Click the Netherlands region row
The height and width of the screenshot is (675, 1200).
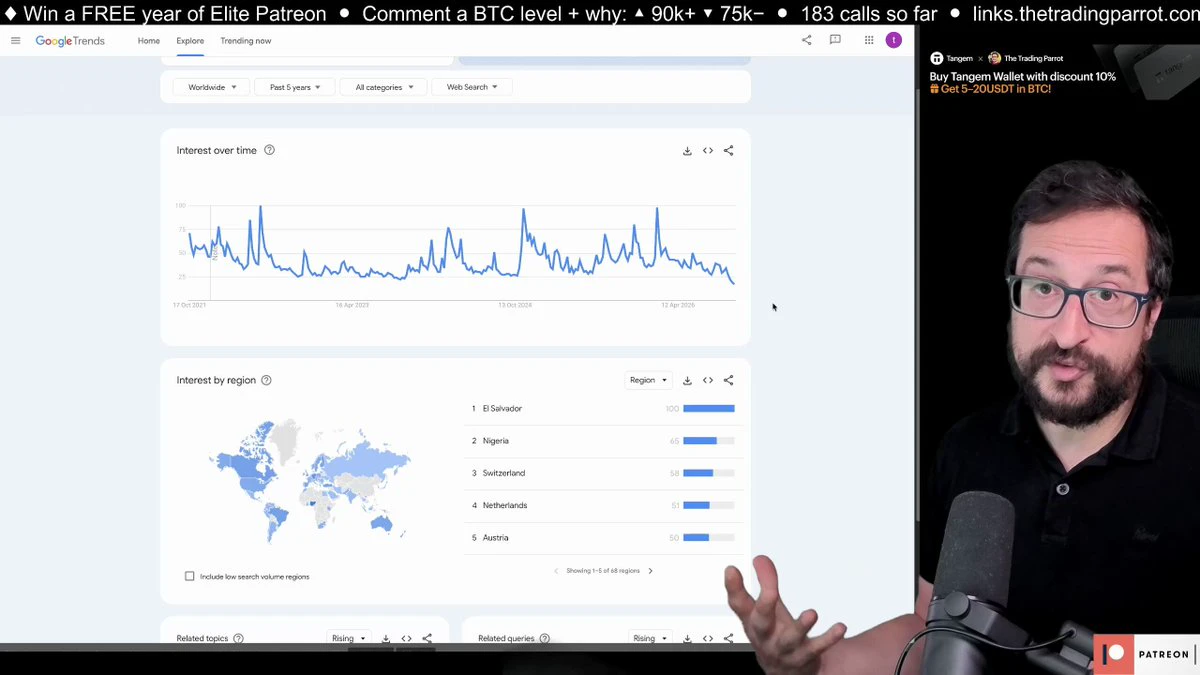click(603, 505)
